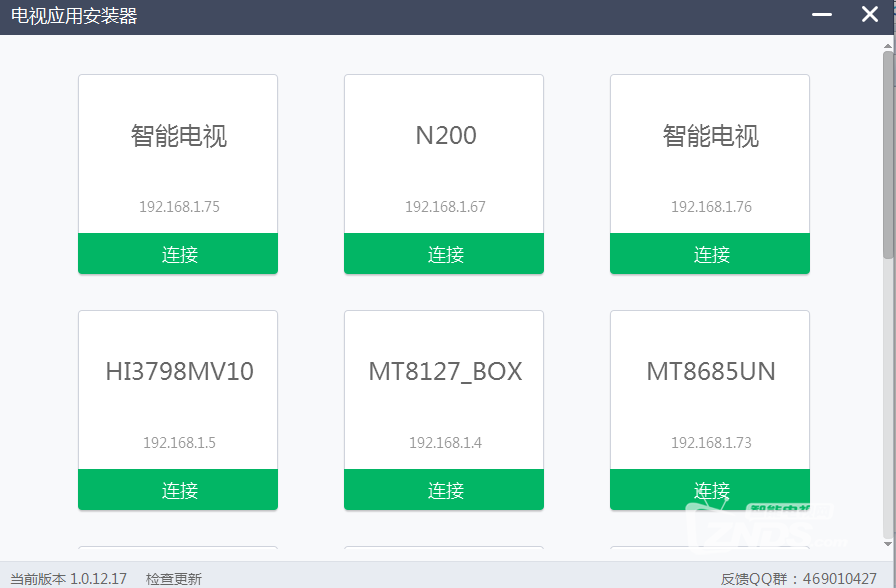Click the IP address 192.168.1.73
Screen dimensions: 896x588
(x=711, y=442)
